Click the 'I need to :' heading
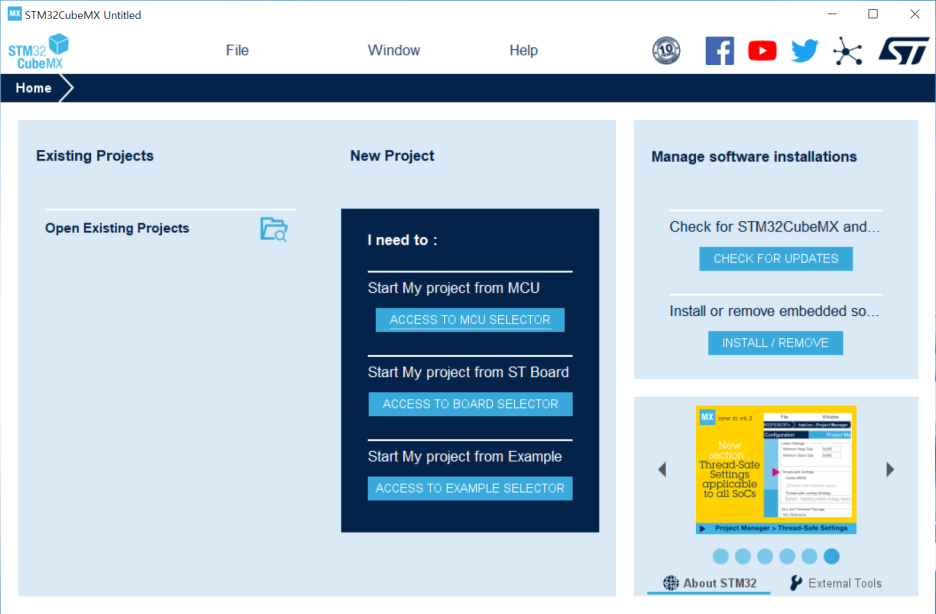This screenshot has height=614, width=936. pyautogui.click(x=402, y=240)
